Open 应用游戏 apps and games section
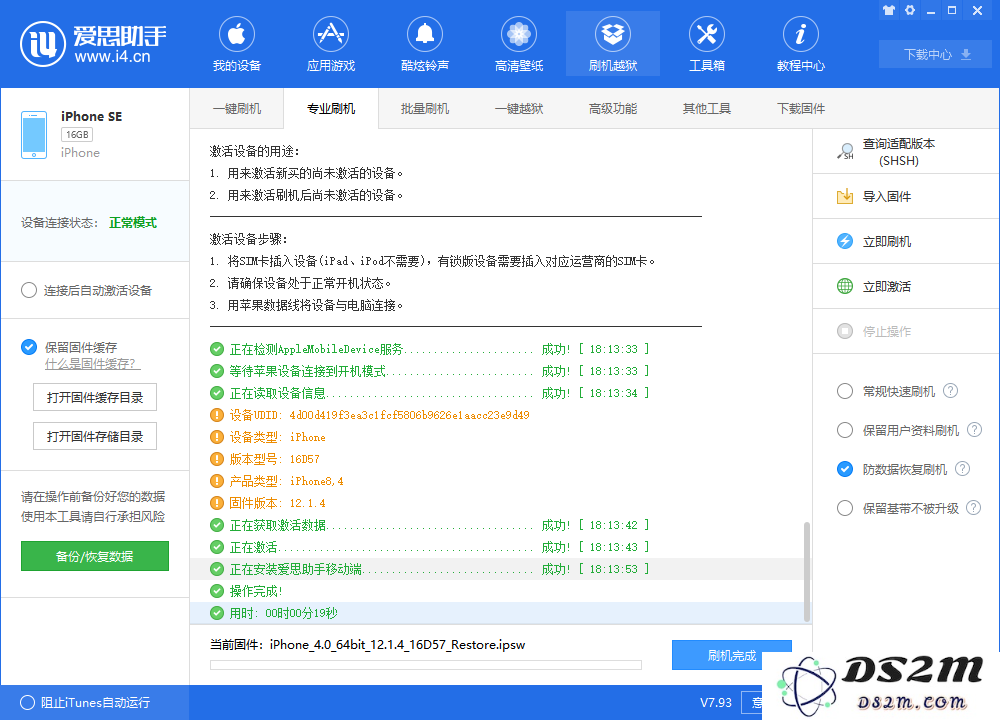Image resolution: width=1000 pixels, height=720 pixels. click(x=330, y=43)
